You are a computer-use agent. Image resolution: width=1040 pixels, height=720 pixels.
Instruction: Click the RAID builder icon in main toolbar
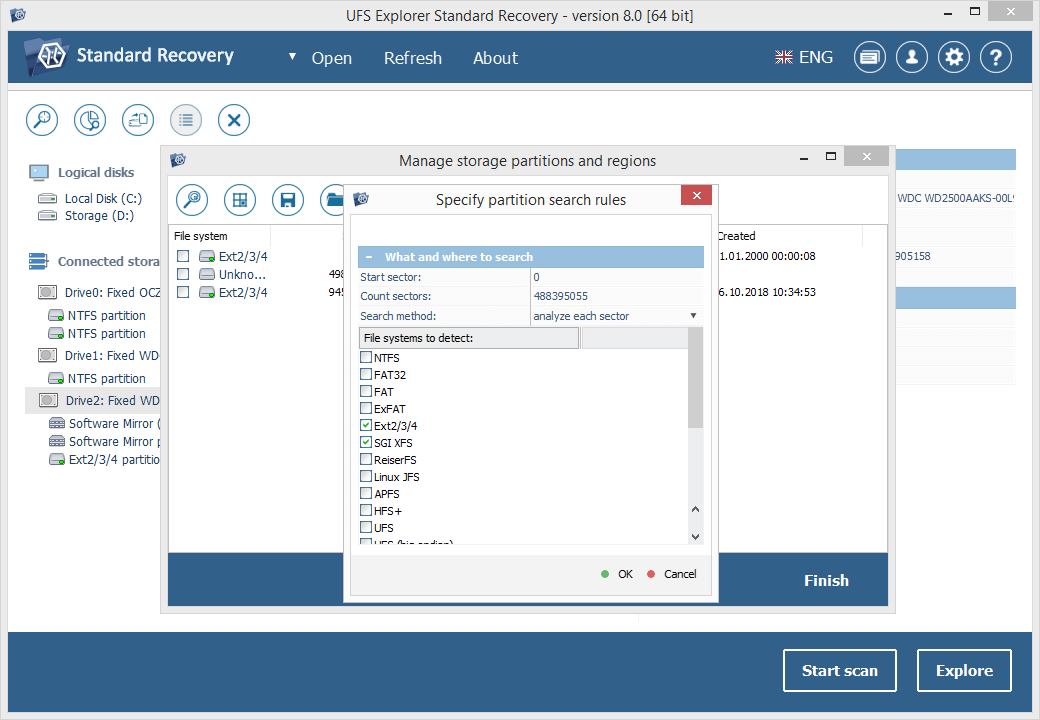[x=138, y=120]
